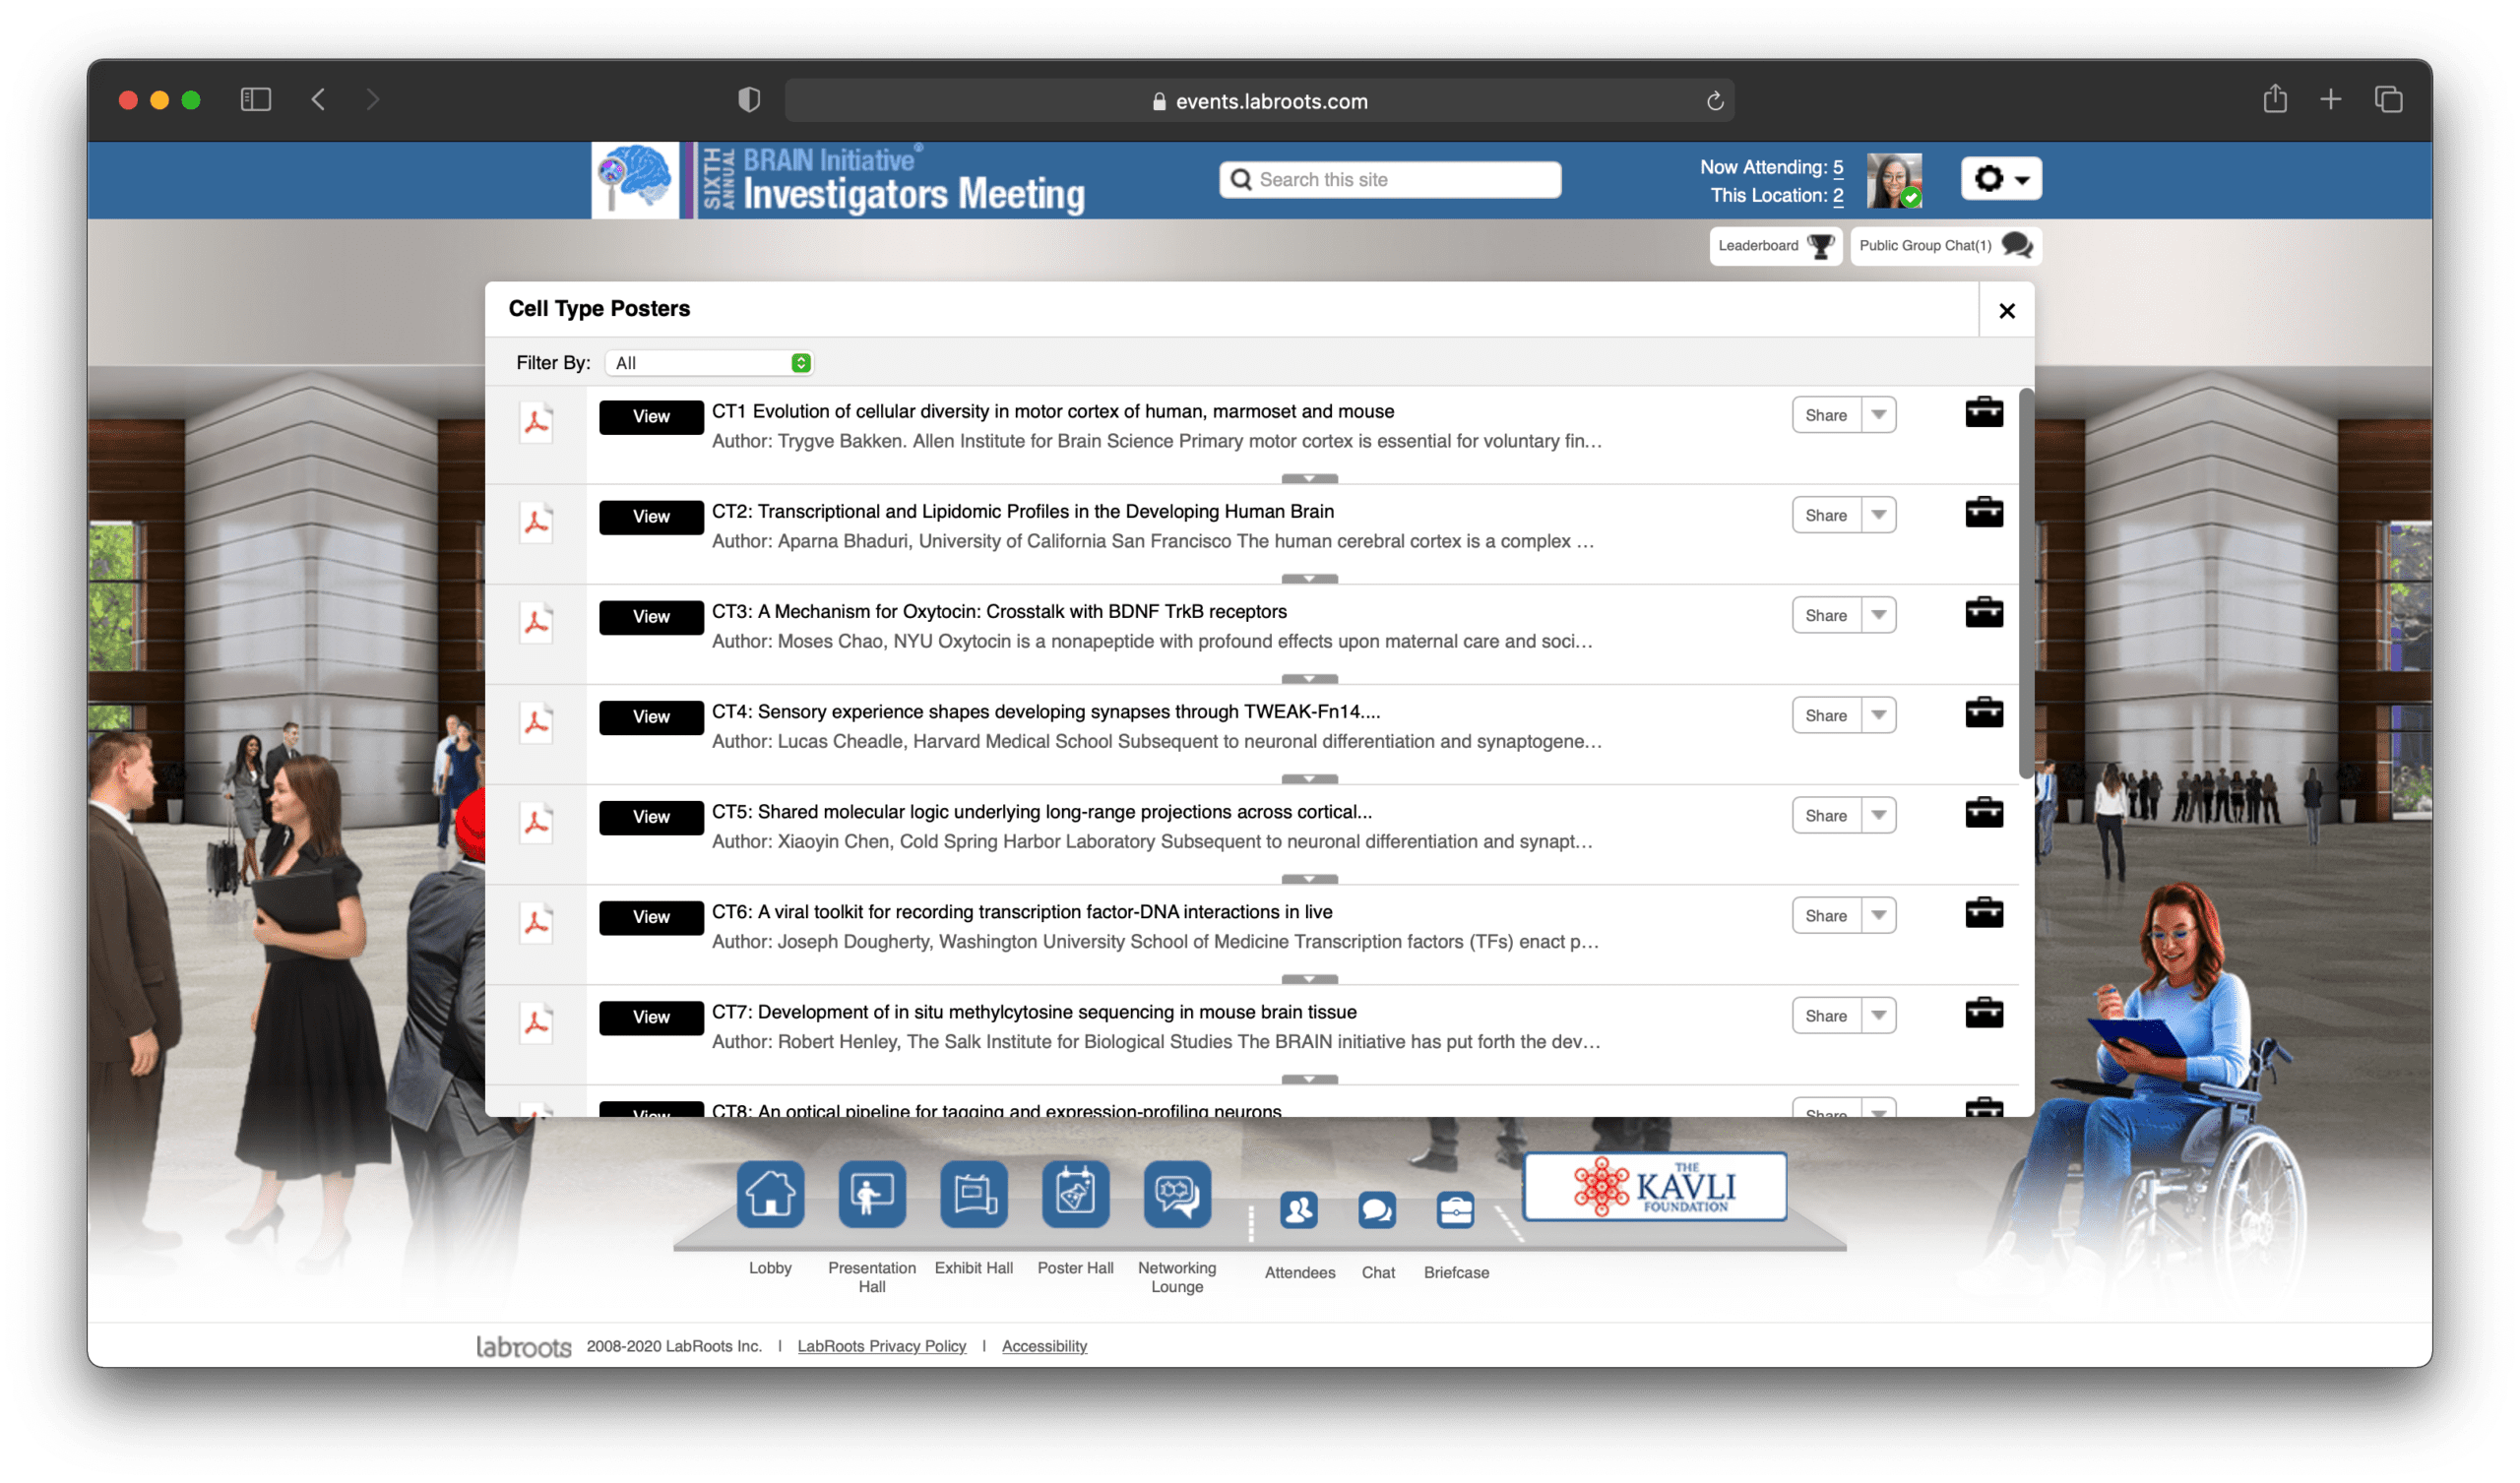
Task: Expand Share dropdown arrow for CT6
Action: (1879, 915)
